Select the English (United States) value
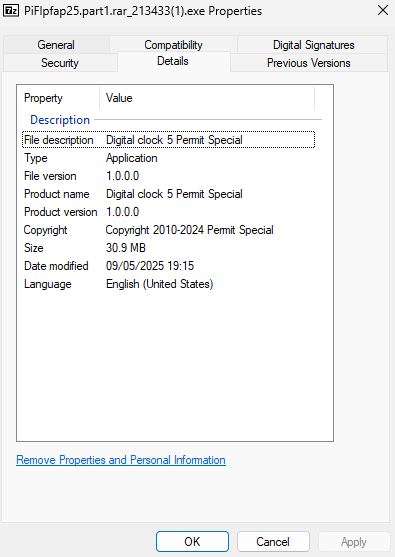395x557 pixels. 159,284
